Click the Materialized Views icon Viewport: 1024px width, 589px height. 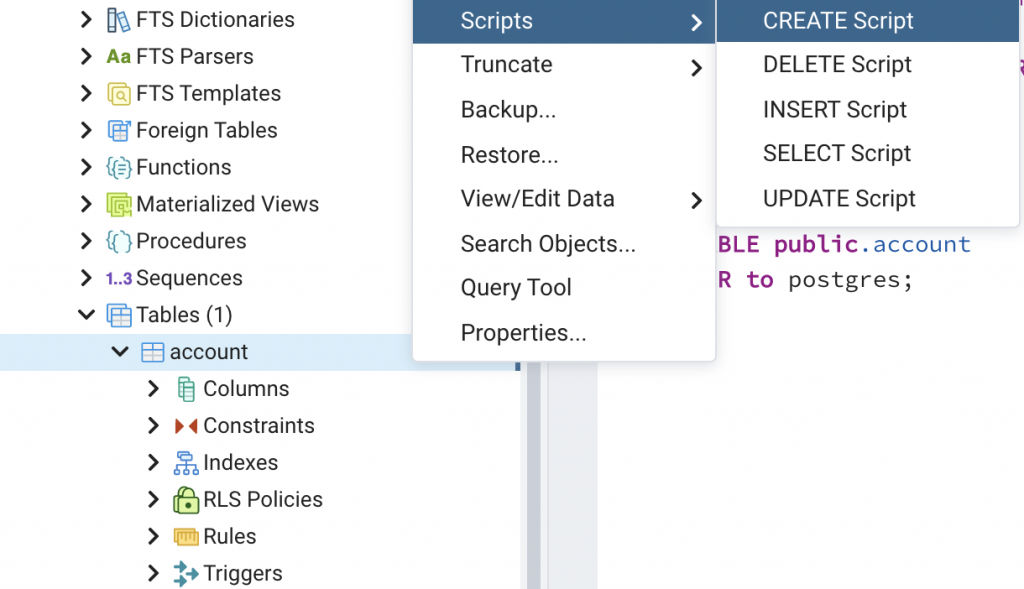coord(119,205)
